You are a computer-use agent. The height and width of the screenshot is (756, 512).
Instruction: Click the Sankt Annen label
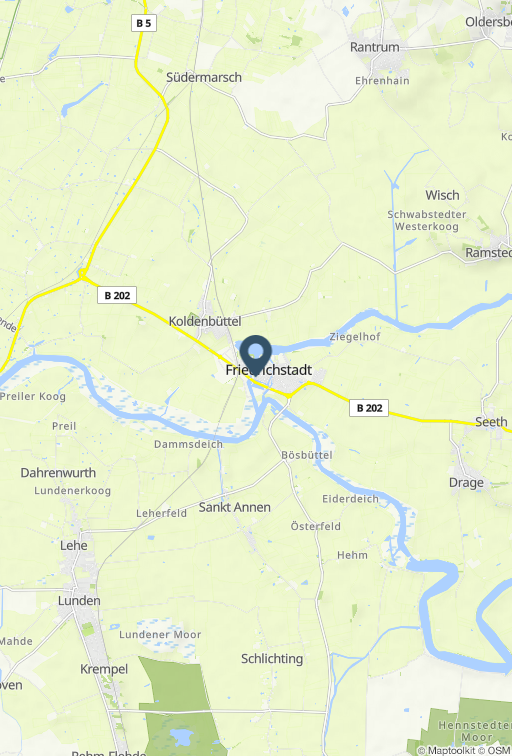pos(235,507)
